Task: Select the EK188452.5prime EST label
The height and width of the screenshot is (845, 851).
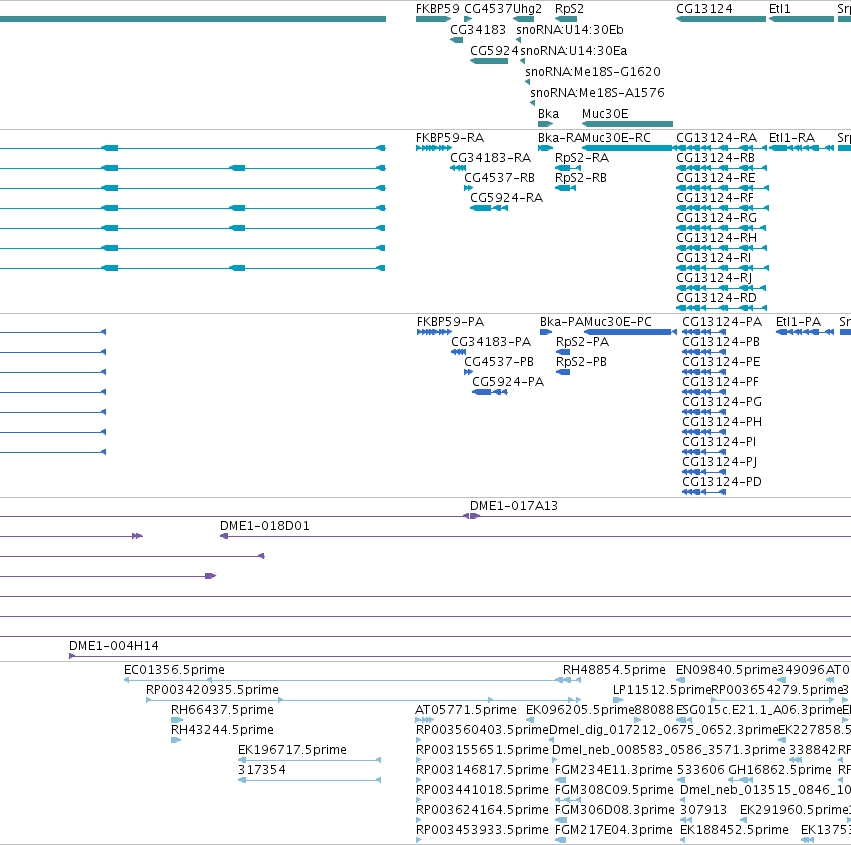Action: point(734,830)
